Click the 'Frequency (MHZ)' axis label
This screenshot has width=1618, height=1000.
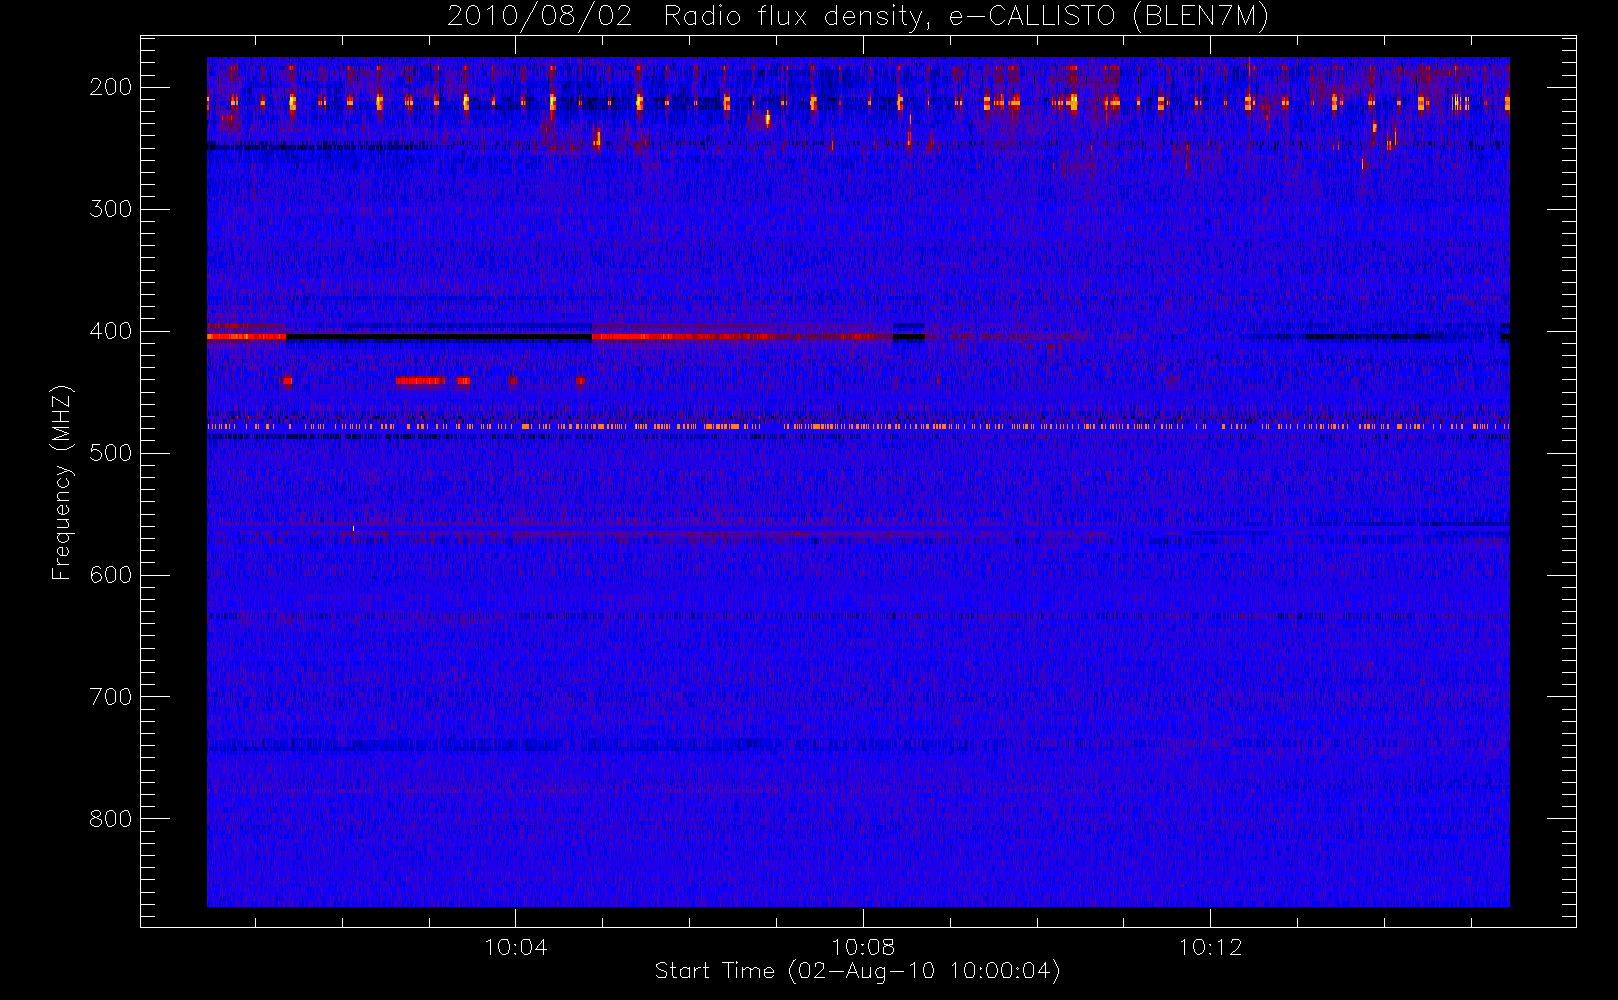(x=62, y=482)
